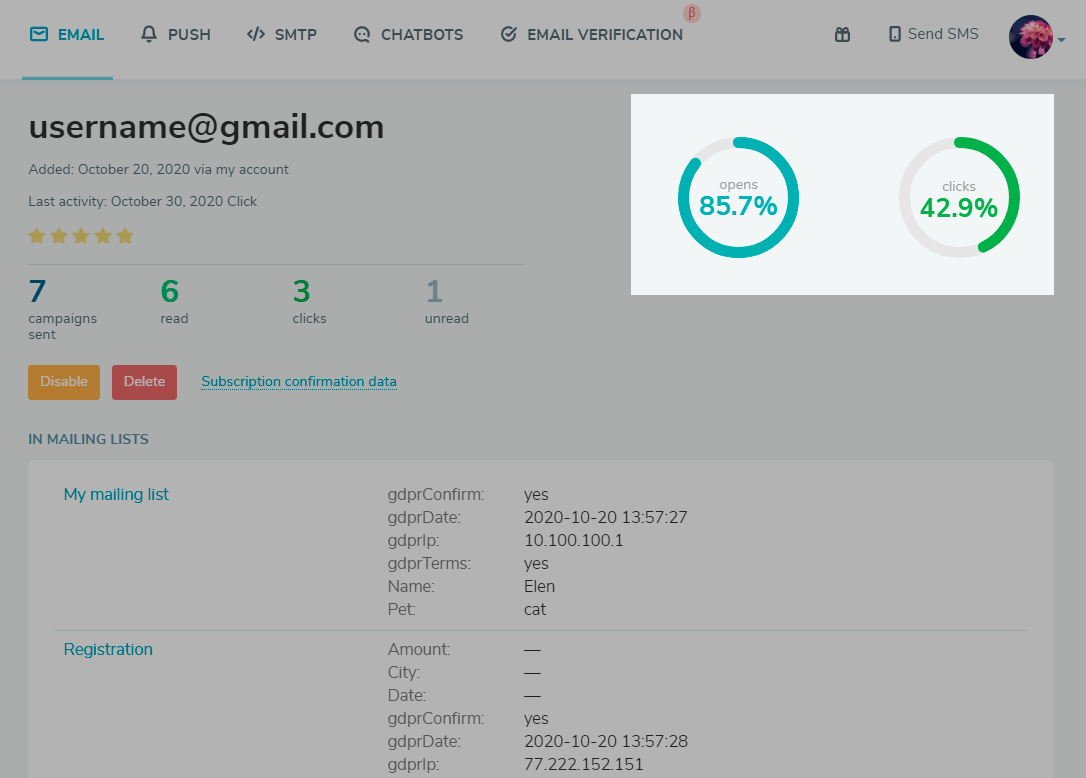Click the SMTP code brackets icon
The image size is (1086, 778).
256,34
